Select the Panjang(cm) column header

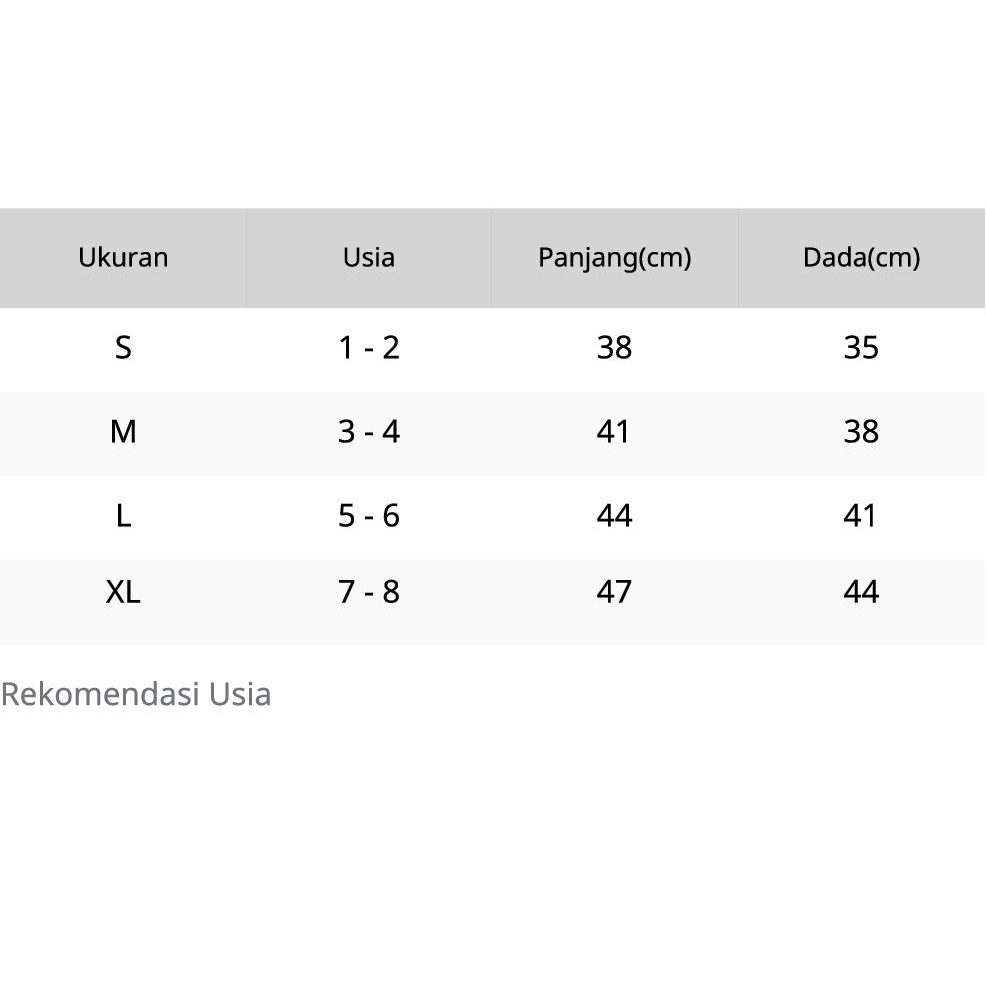coord(615,258)
